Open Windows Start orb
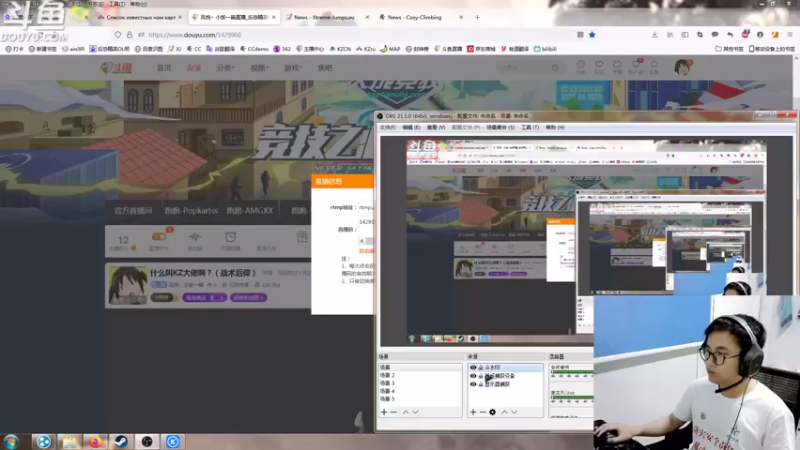The width and height of the screenshot is (800, 450). point(11,441)
